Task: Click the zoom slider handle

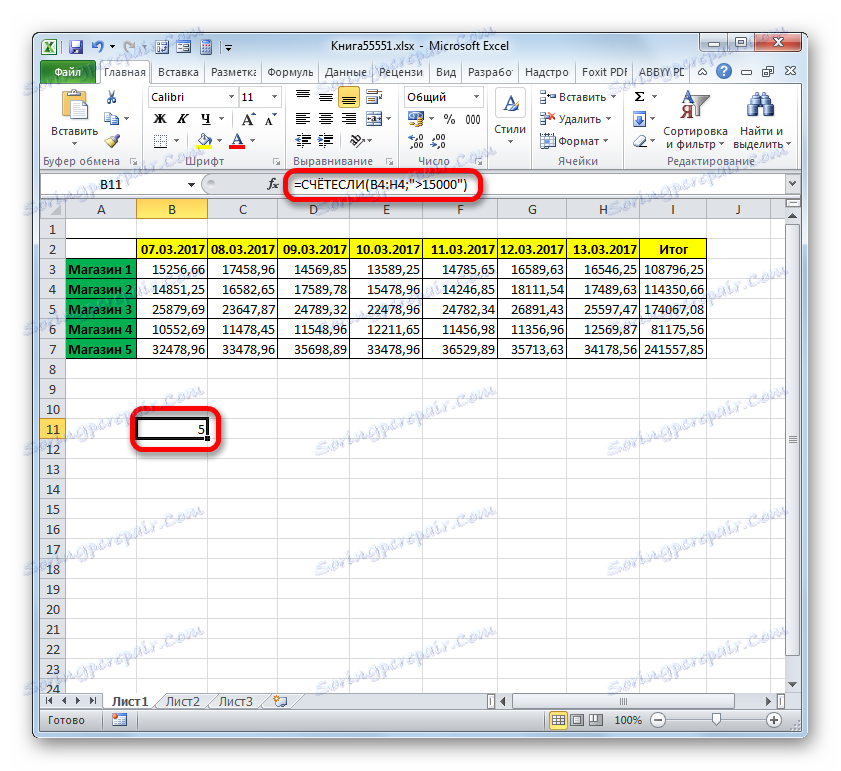Action: click(716, 720)
